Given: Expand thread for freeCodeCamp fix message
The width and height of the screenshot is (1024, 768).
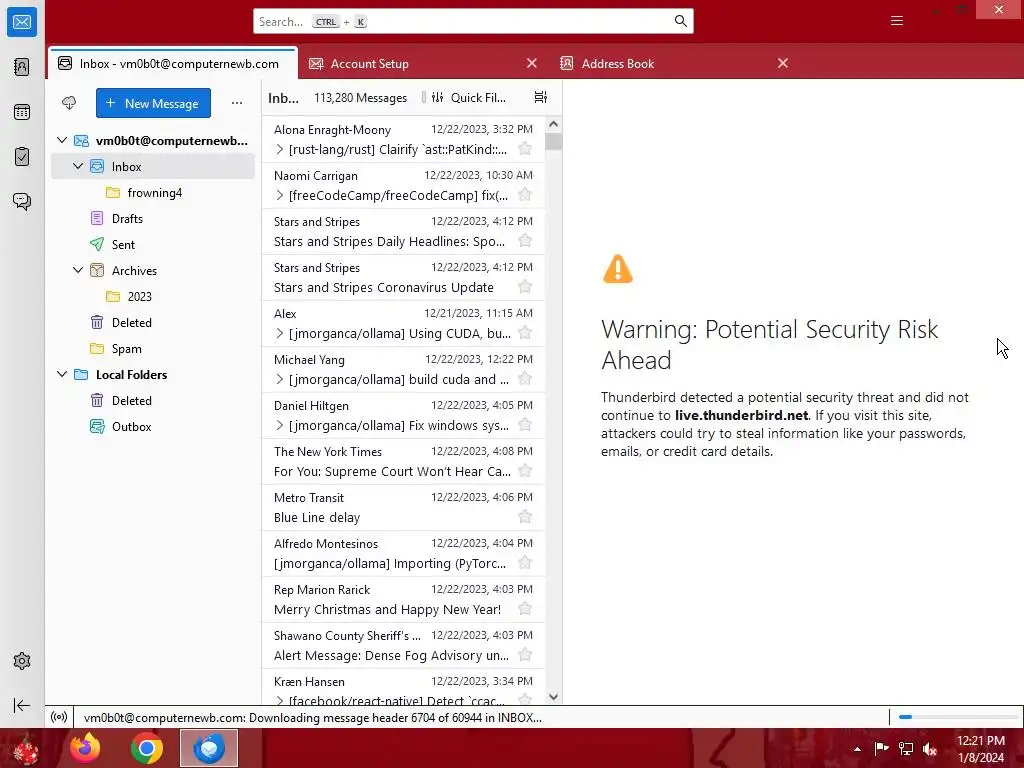Looking at the screenshot, I should pos(280,195).
